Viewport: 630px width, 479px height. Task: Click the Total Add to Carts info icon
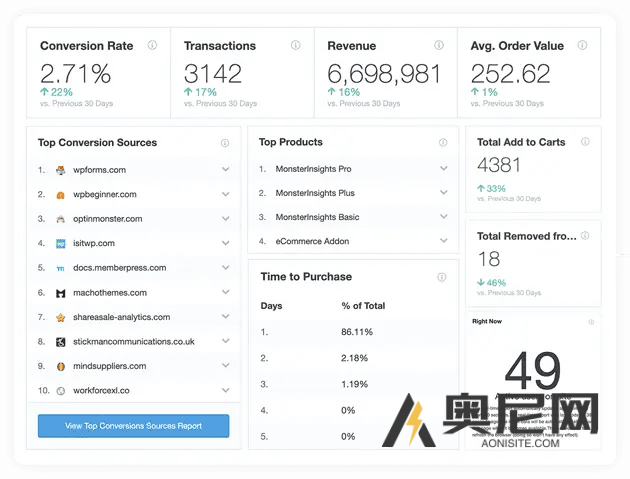click(585, 141)
